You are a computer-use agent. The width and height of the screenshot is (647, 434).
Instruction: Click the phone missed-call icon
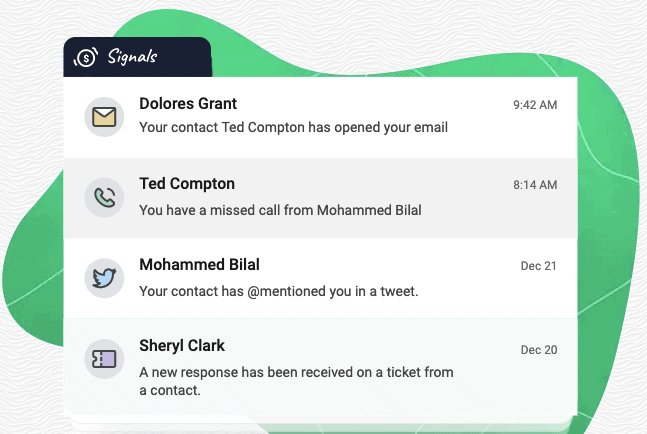coord(104,198)
